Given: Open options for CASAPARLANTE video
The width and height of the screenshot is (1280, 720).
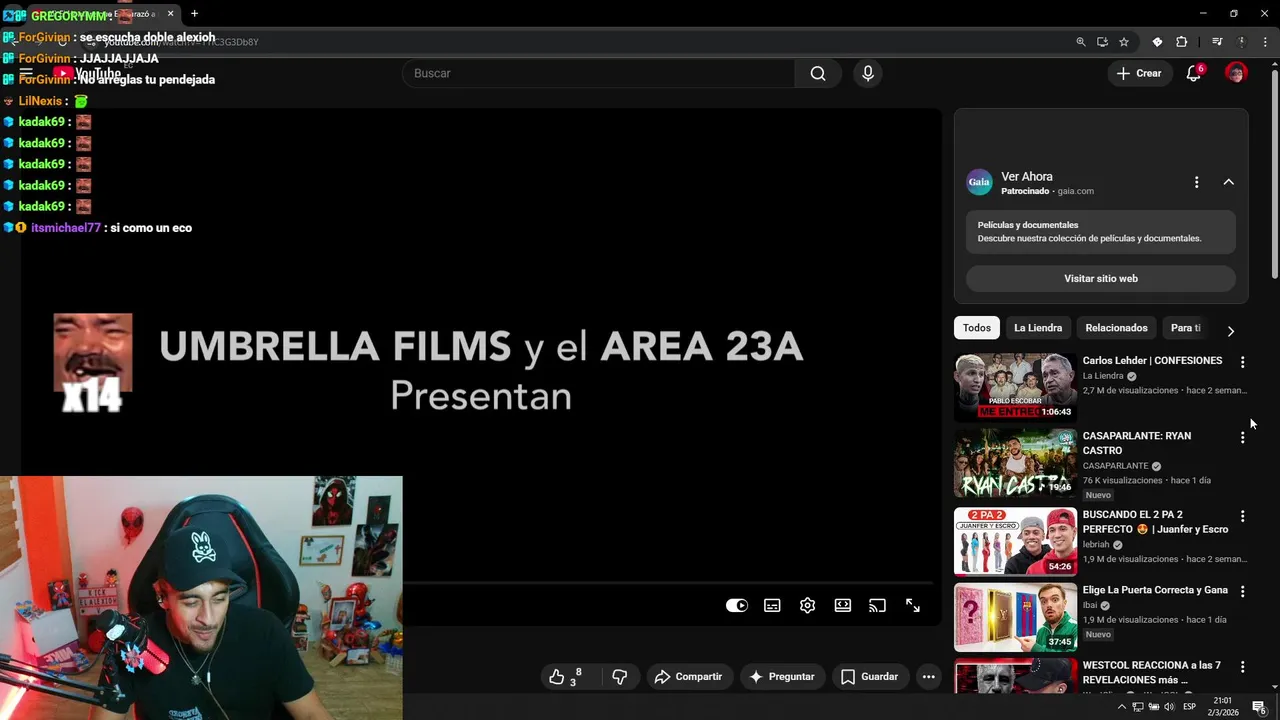Looking at the screenshot, I should (1243, 437).
